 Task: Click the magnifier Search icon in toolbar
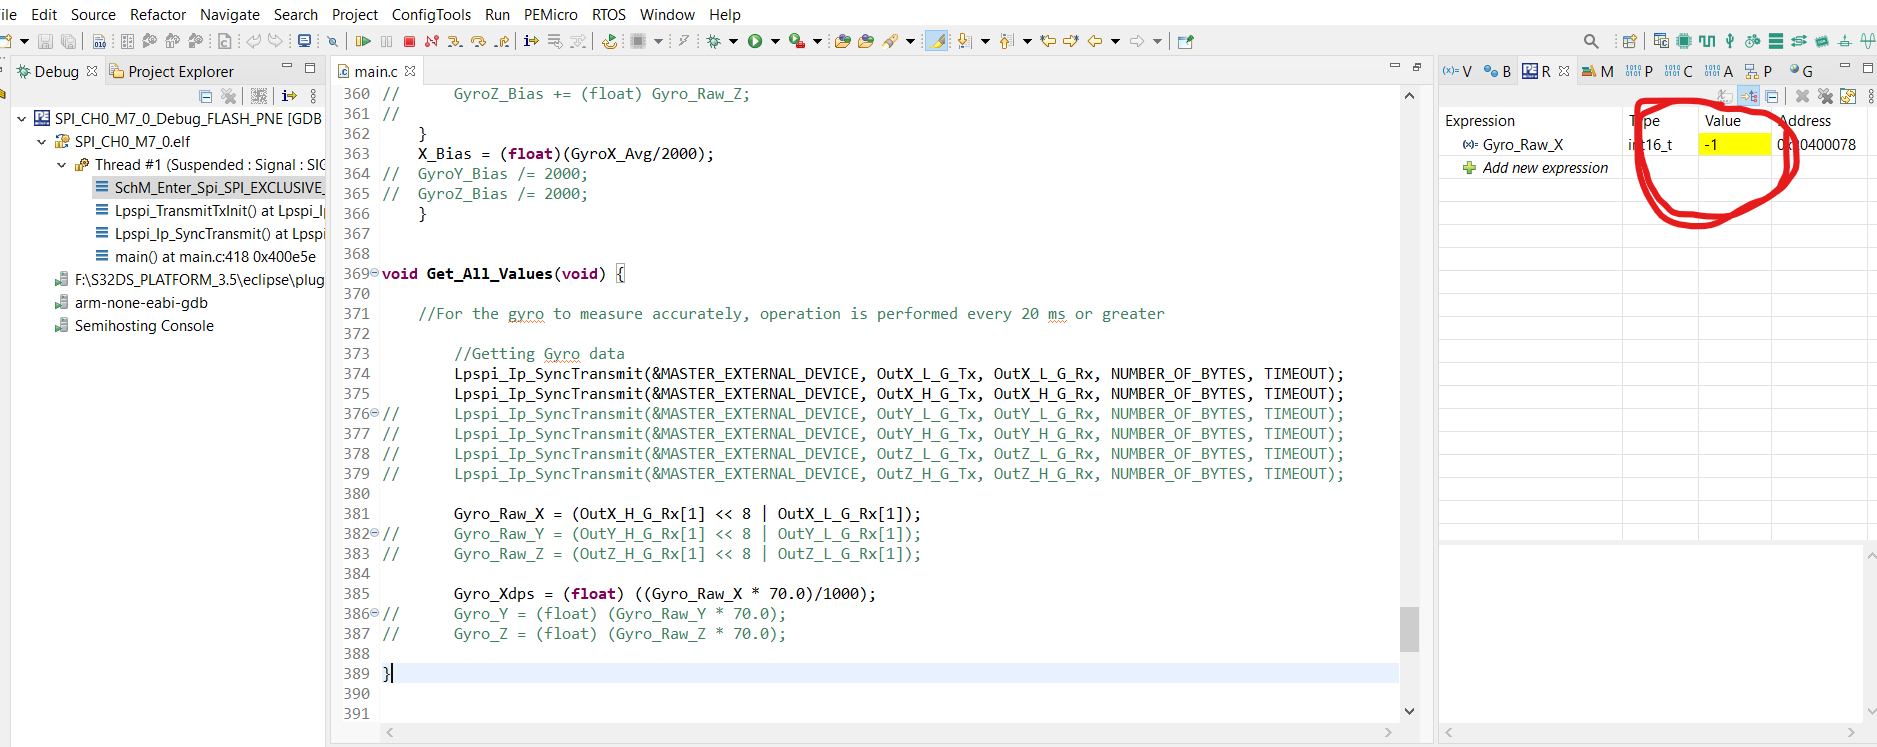[x=1590, y=41]
